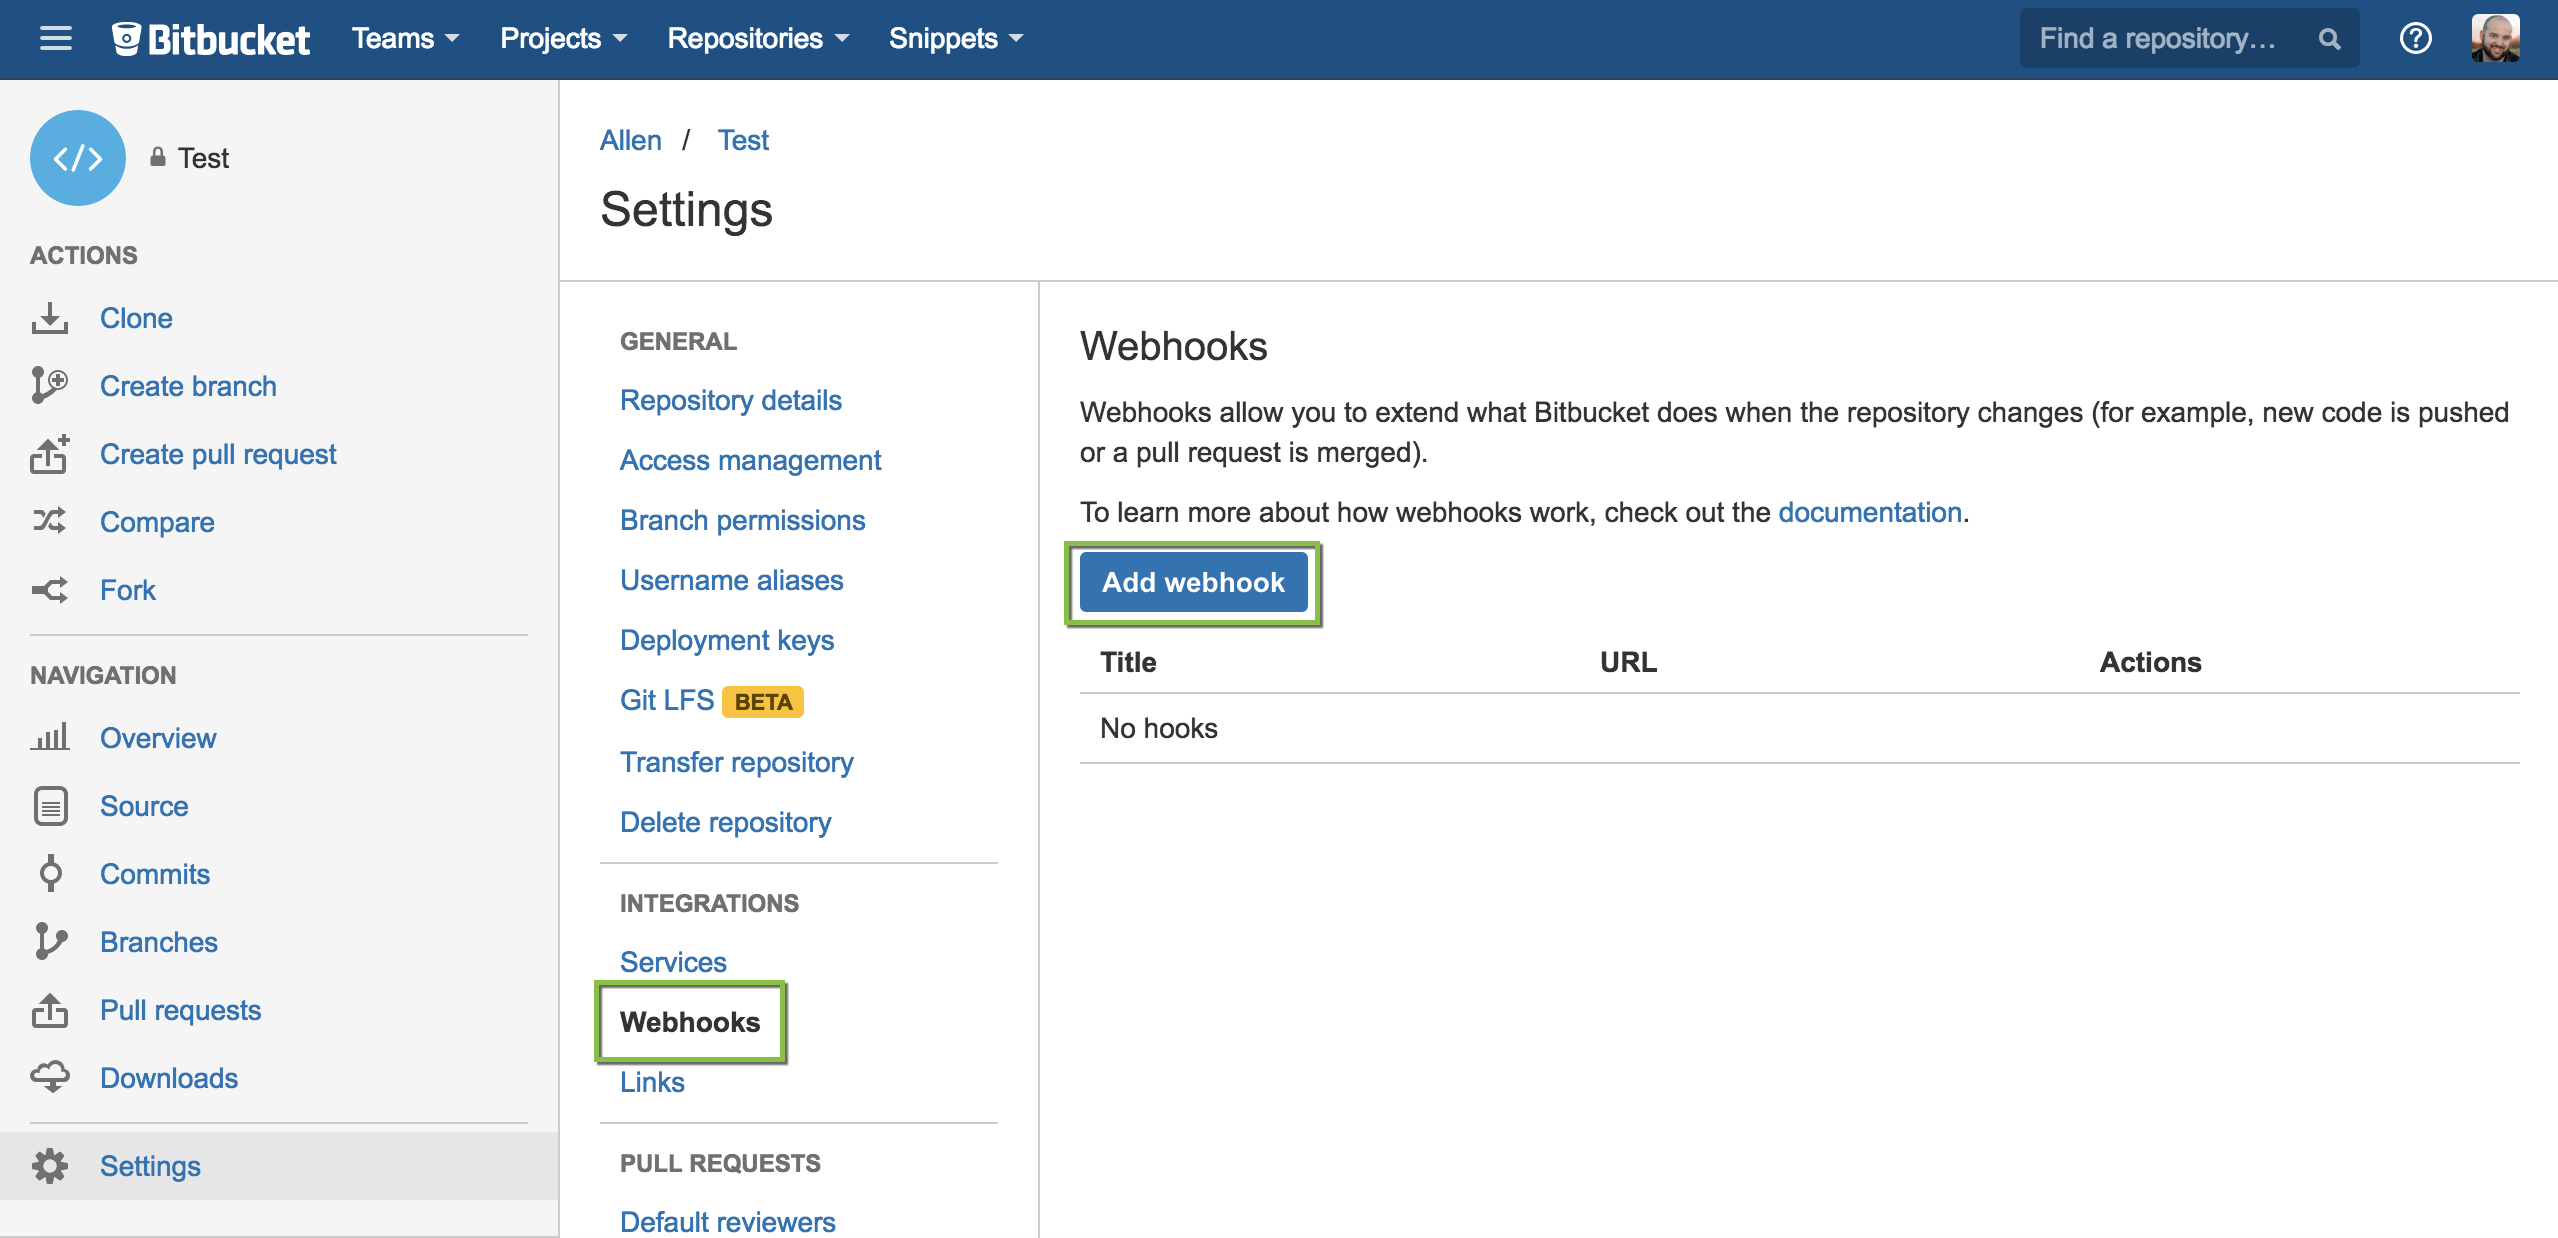The image size is (2558, 1238).
Task: Open the help question mark icon
Action: click(x=2415, y=39)
